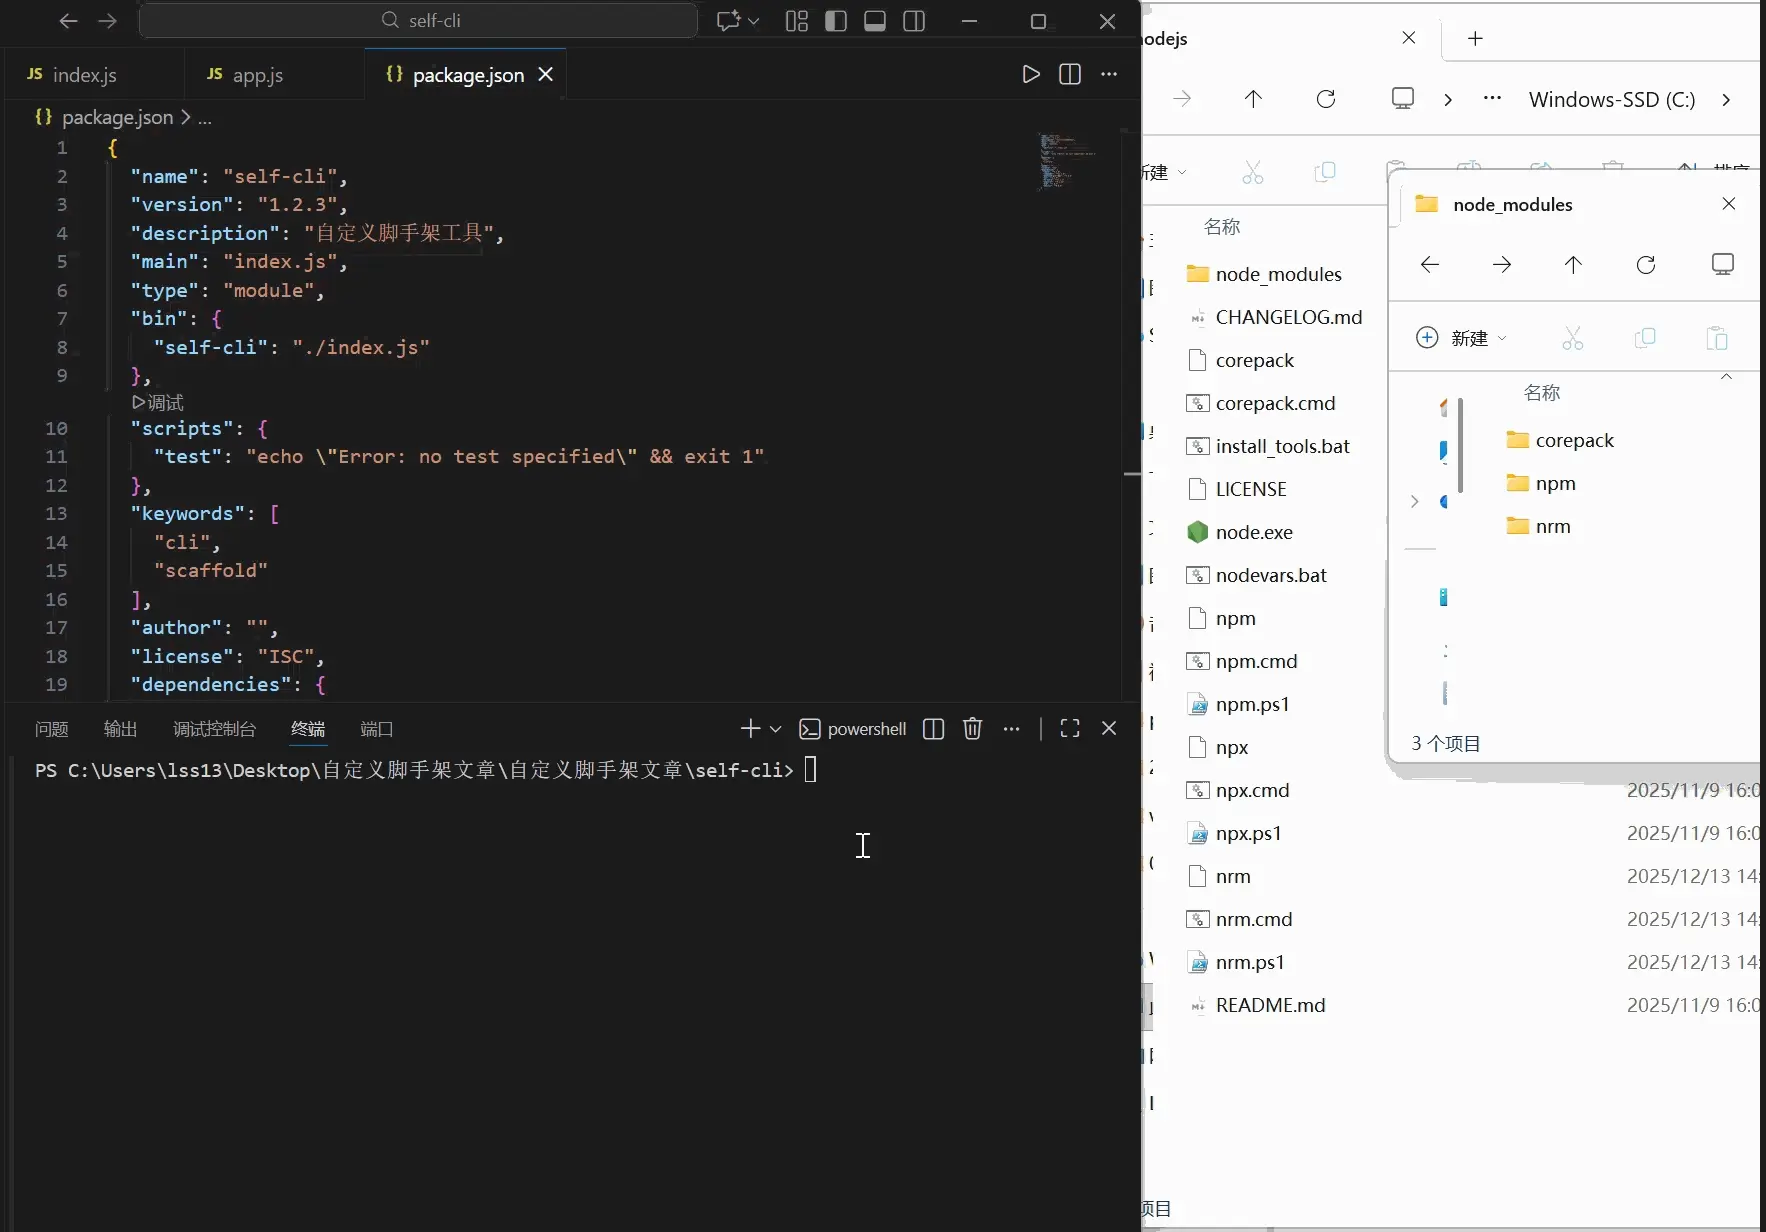Open the new terminal launch profile dropdown
Screen dimensions: 1766x1232
[775, 729]
